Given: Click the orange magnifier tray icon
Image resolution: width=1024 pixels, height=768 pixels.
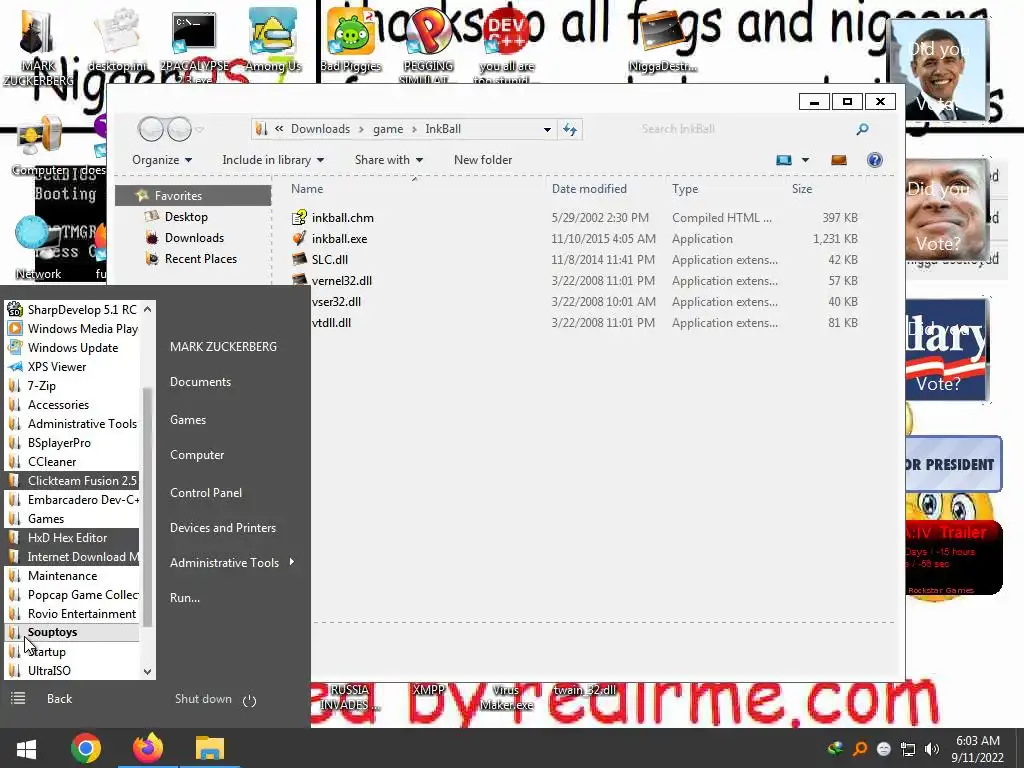Looking at the screenshot, I should tap(859, 749).
